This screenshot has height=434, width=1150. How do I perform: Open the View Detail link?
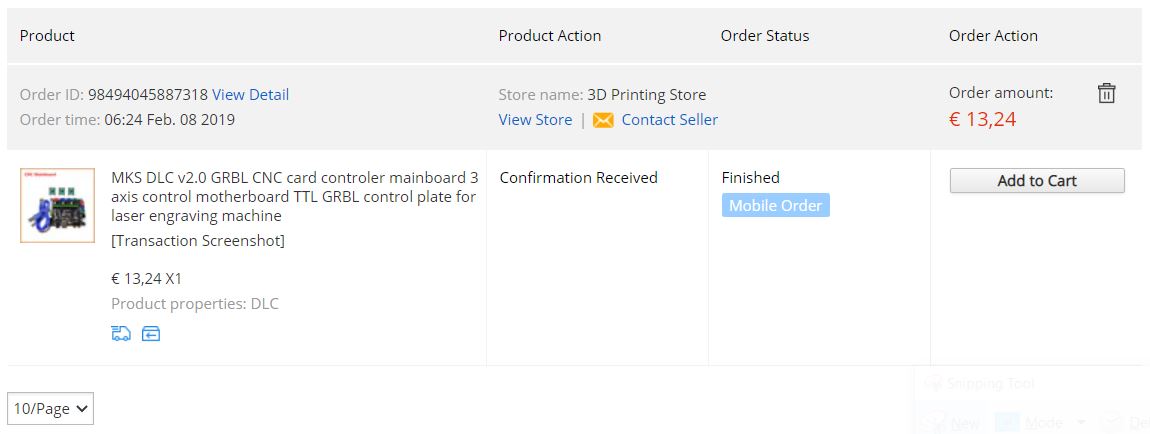coord(250,95)
